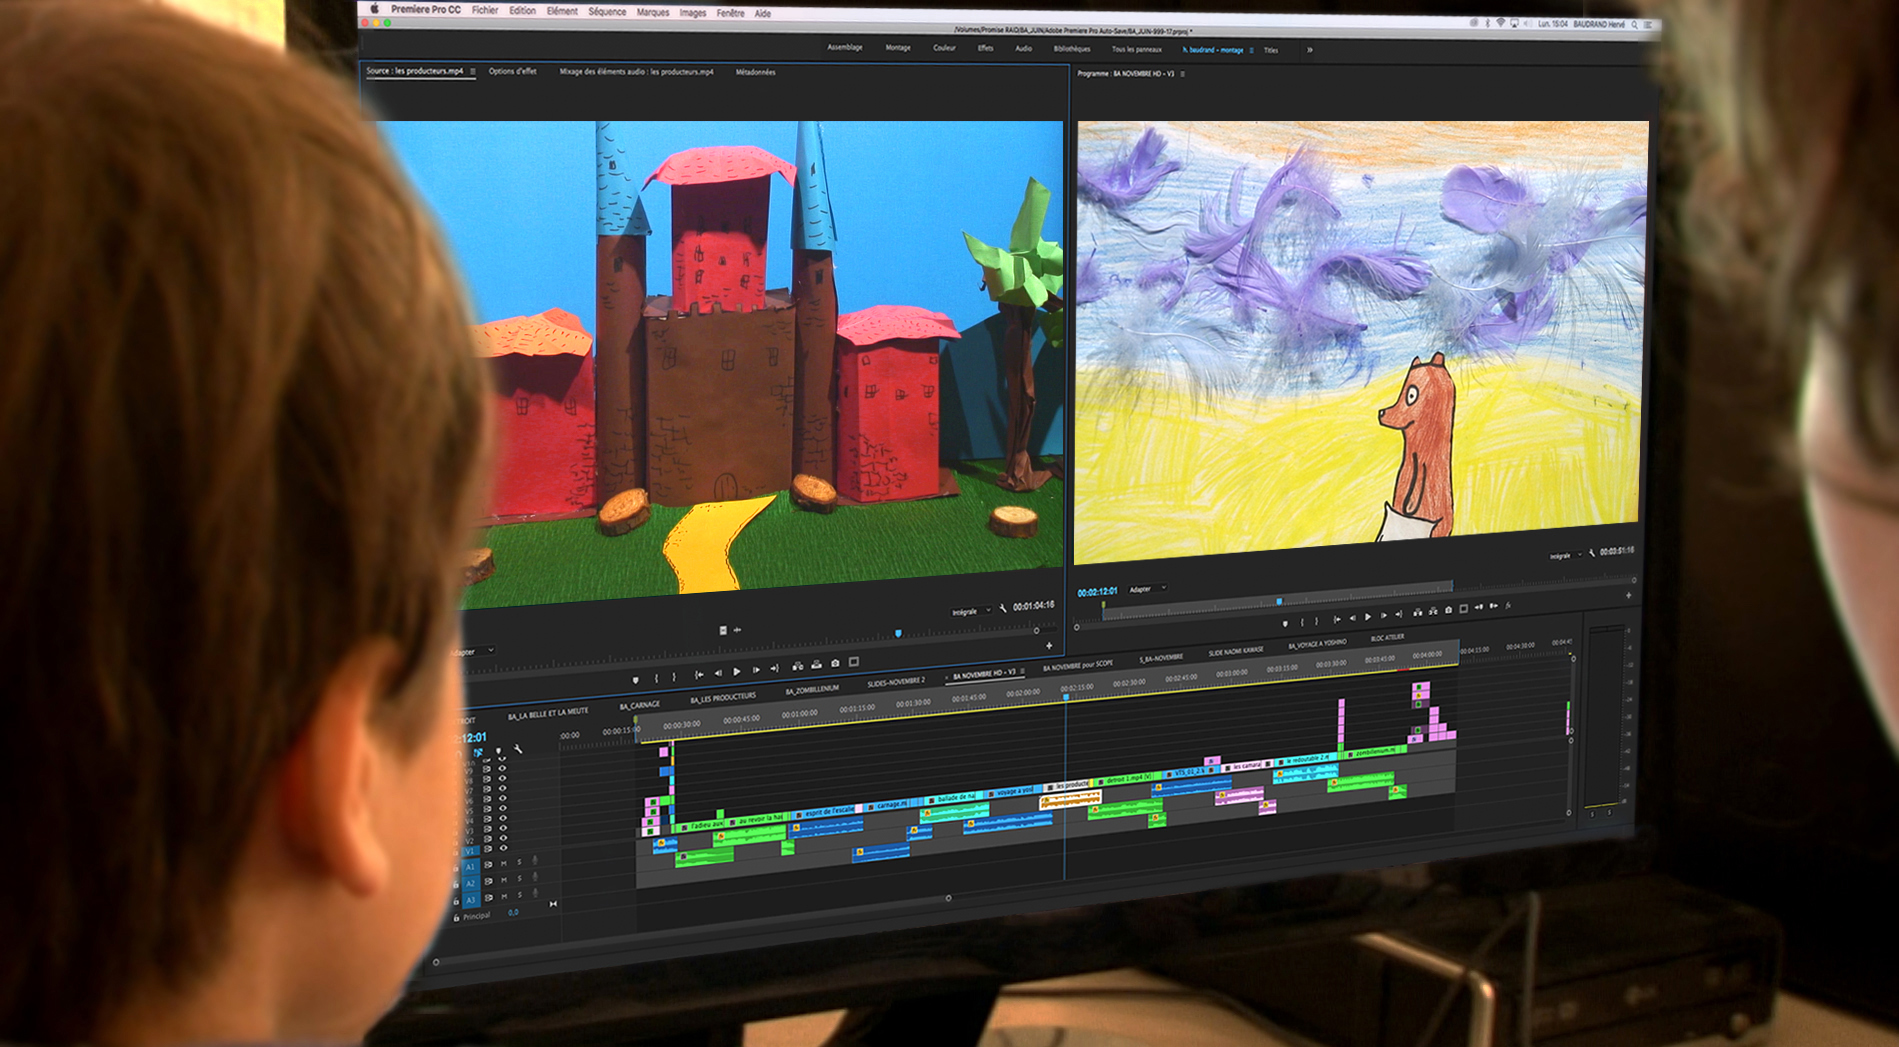Toggle fx global mute in Program monitor
This screenshot has width=1899, height=1047.
(1508, 605)
